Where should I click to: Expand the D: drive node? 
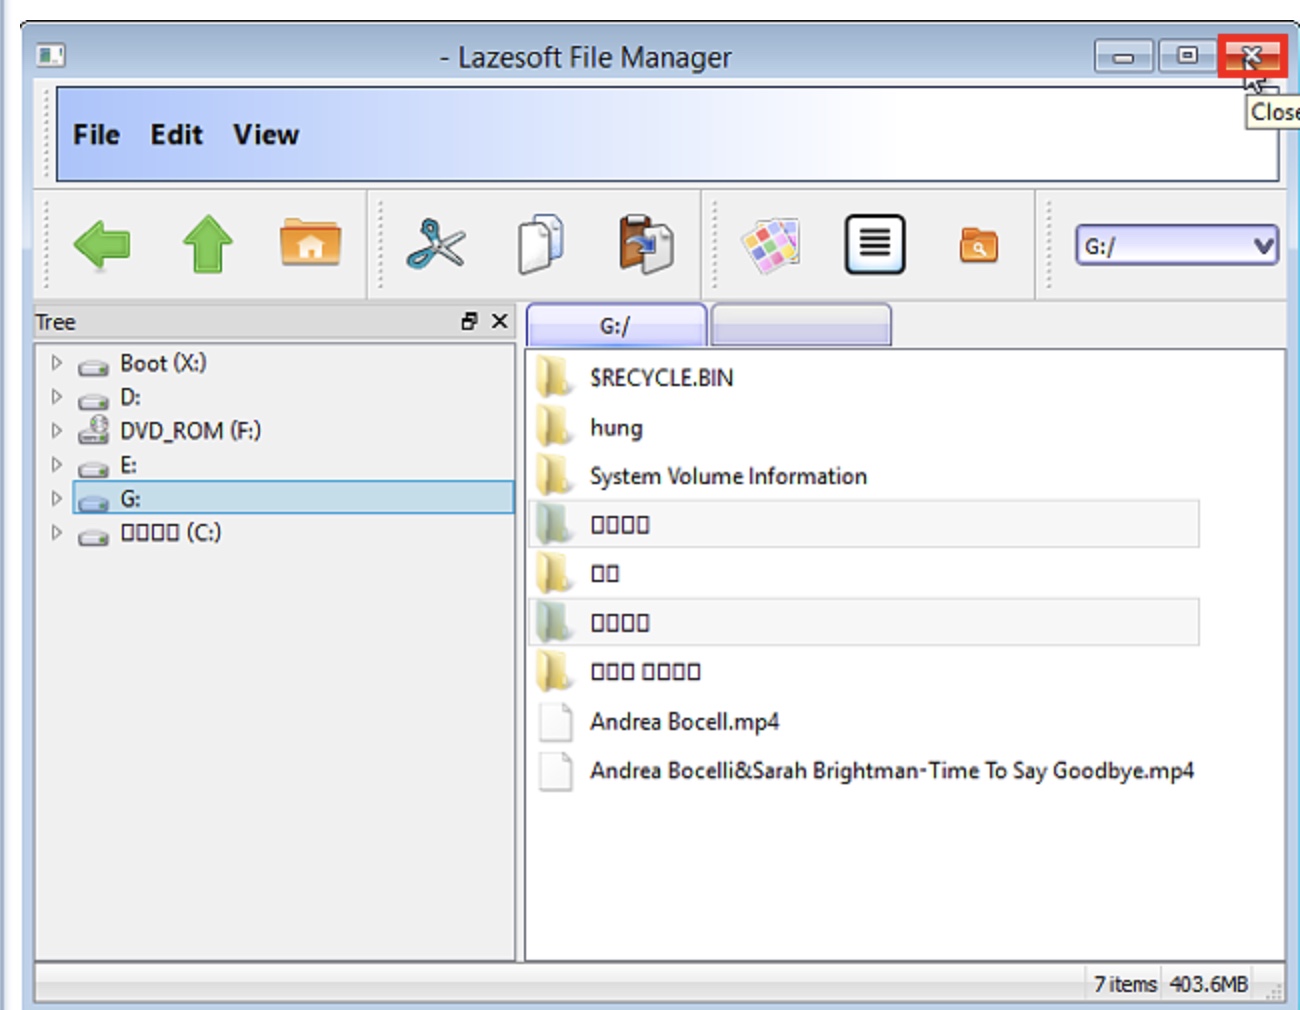click(57, 396)
